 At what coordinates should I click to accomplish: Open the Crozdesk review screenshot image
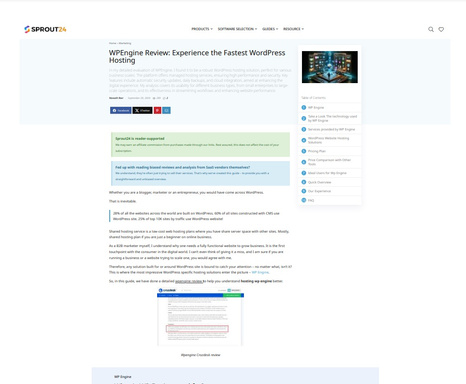click(201, 317)
